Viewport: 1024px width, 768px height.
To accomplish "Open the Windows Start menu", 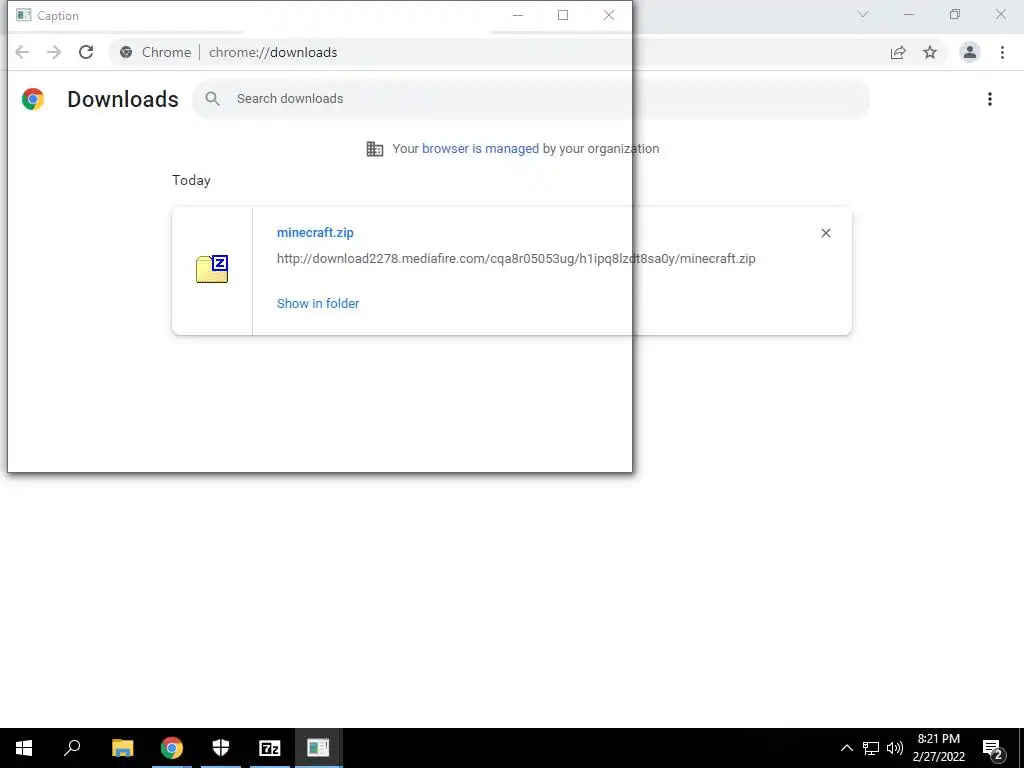I will (24, 748).
